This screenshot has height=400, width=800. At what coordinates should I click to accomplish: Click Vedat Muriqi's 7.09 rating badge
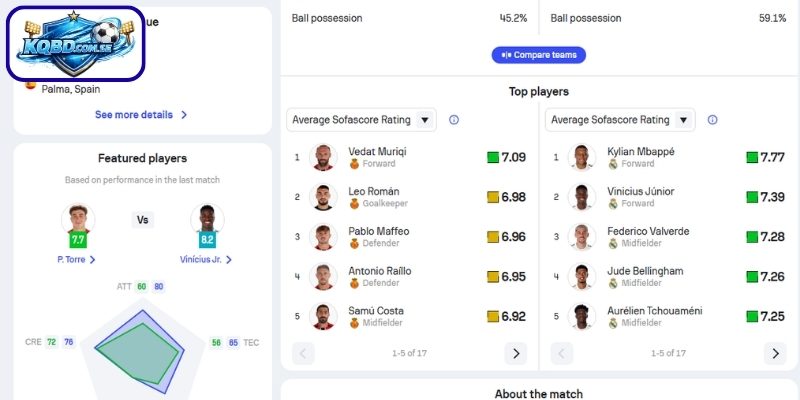tap(506, 157)
